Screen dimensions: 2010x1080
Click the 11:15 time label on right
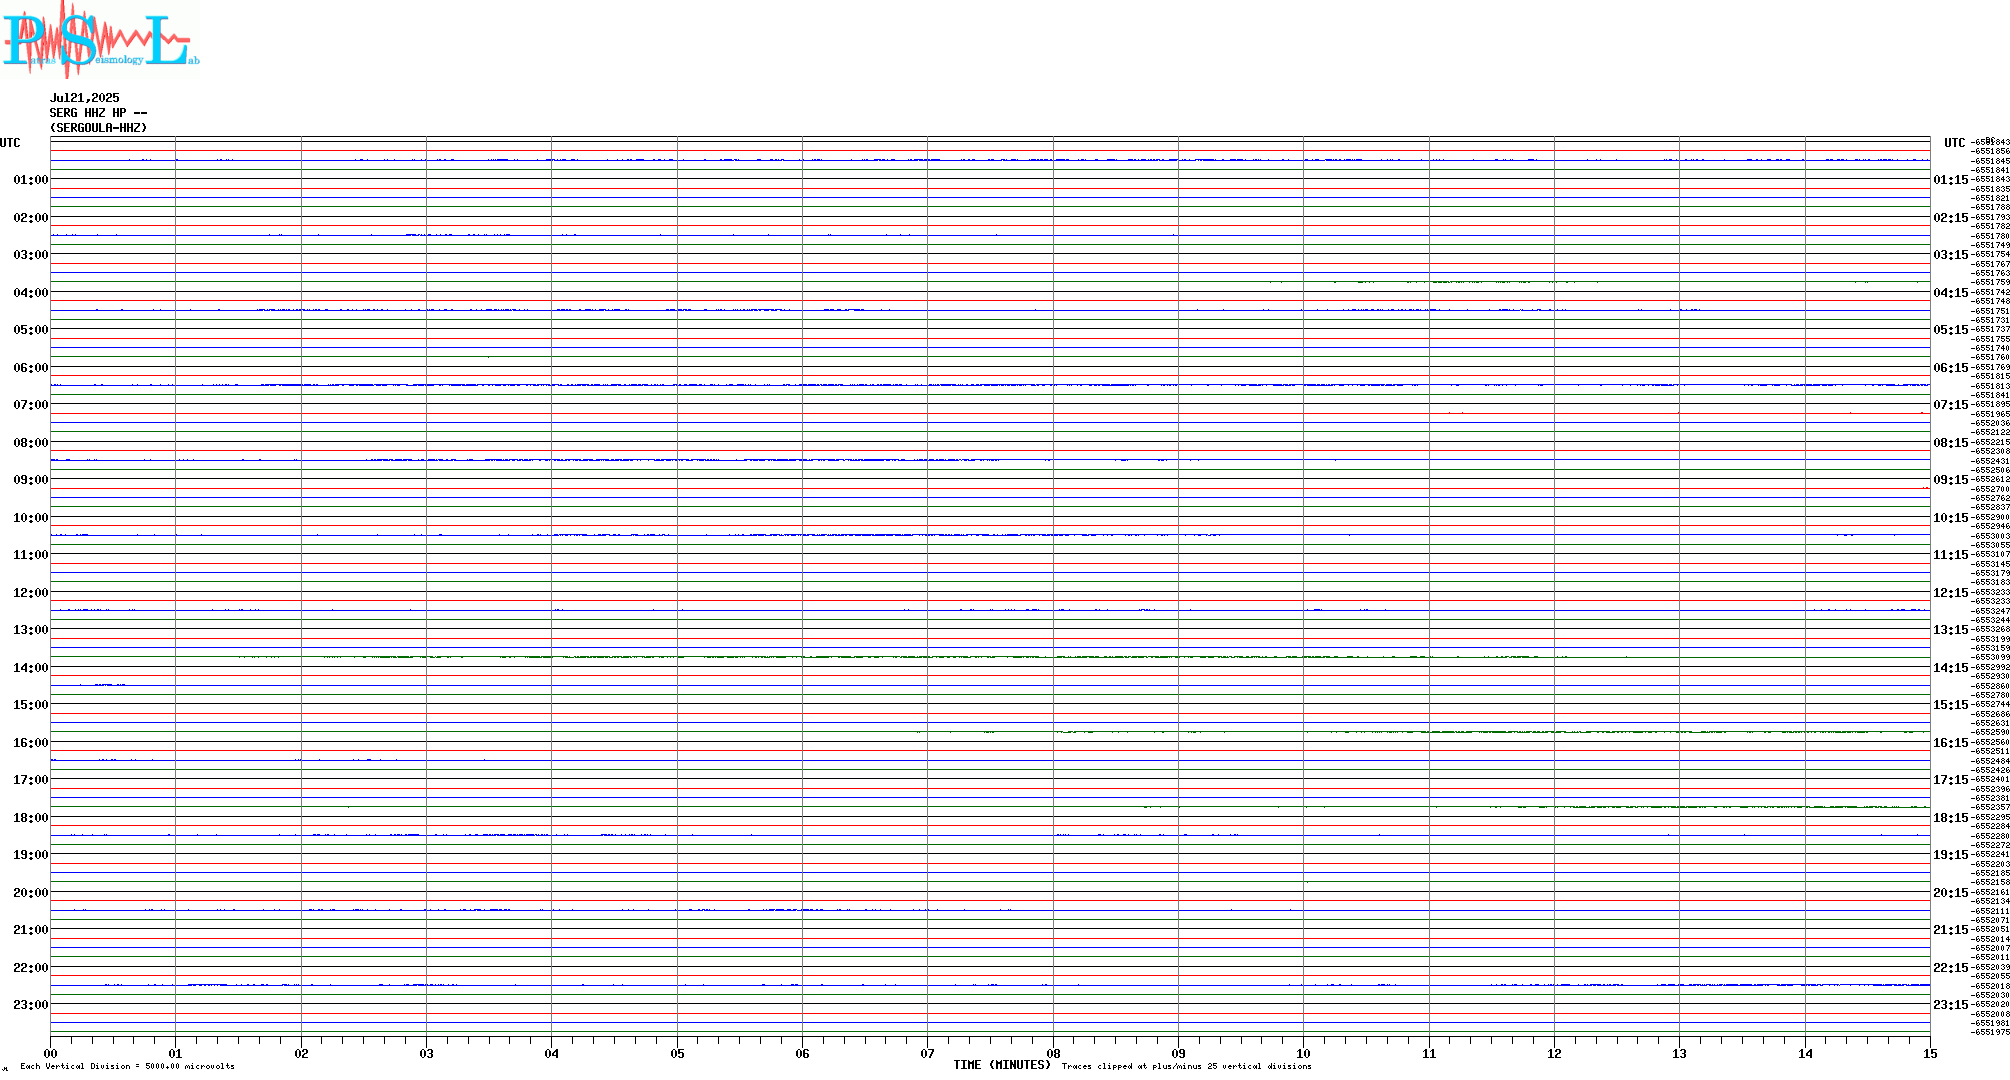1951,555
